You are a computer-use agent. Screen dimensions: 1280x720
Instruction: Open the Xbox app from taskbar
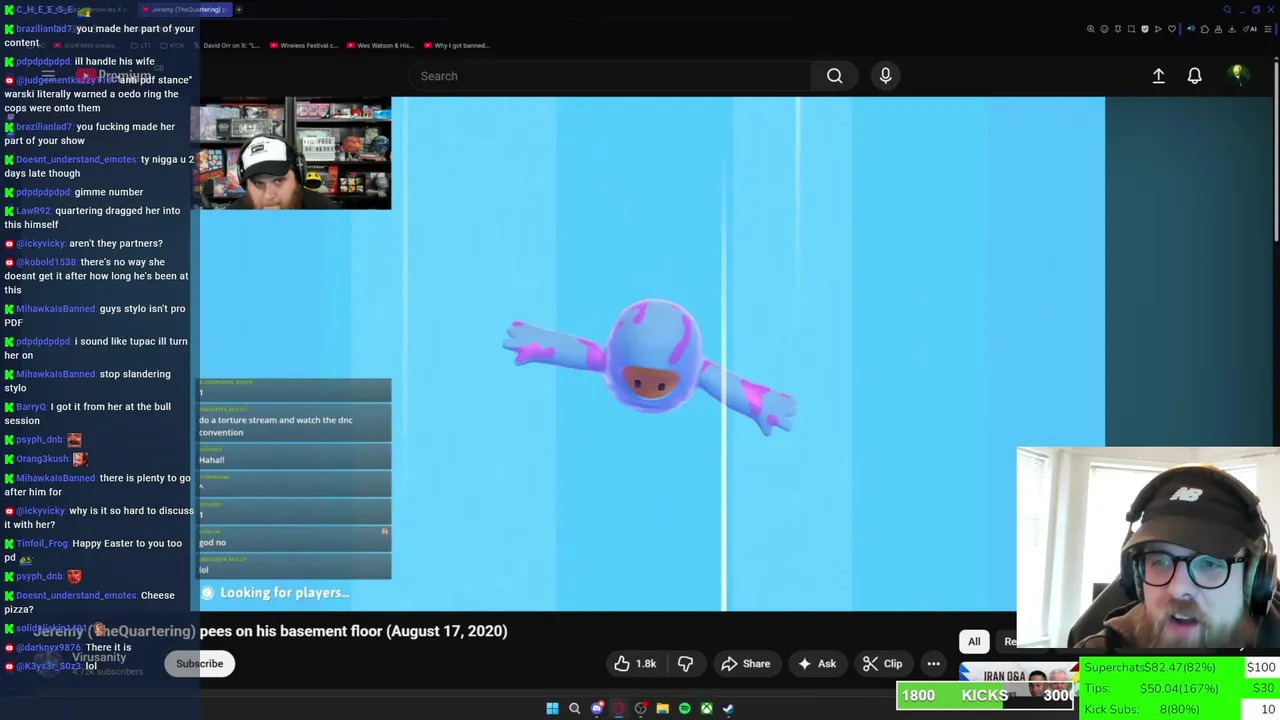click(x=706, y=708)
